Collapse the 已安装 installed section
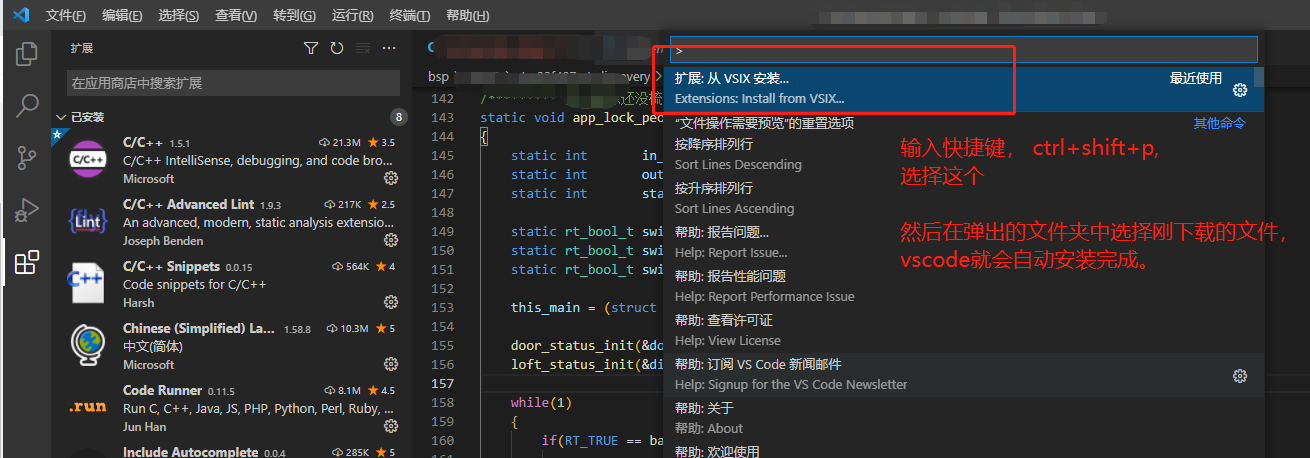The width and height of the screenshot is (1310, 458). click(61, 117)
